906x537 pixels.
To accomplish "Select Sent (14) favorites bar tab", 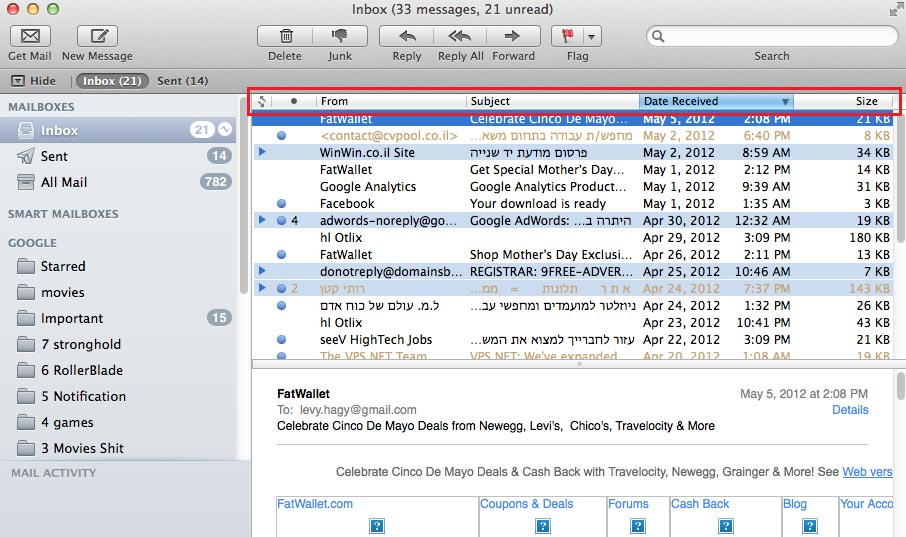I will click(x=183, y=81).
